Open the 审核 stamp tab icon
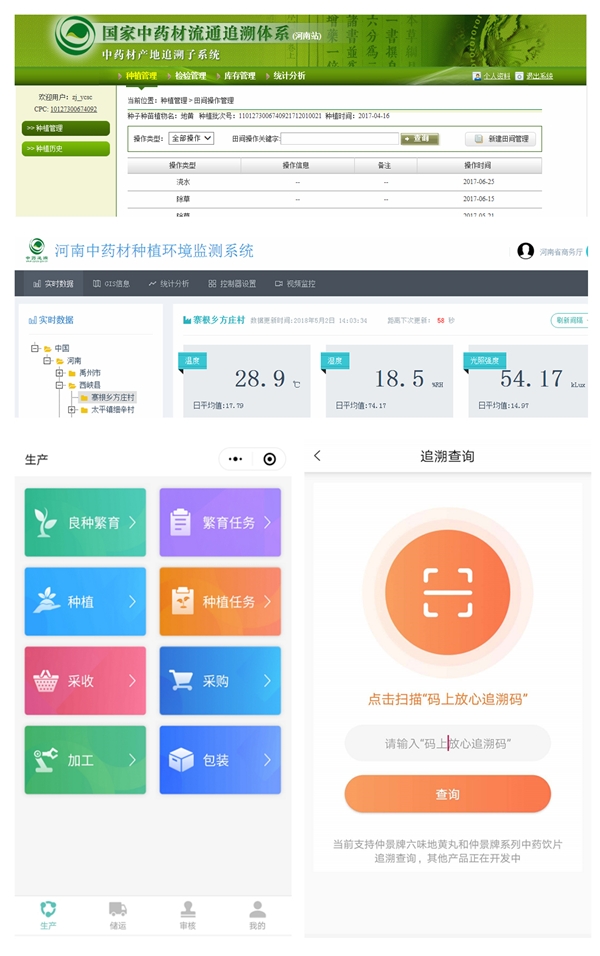This screenshot has height=956, width=600. click(x=188, y=909)
